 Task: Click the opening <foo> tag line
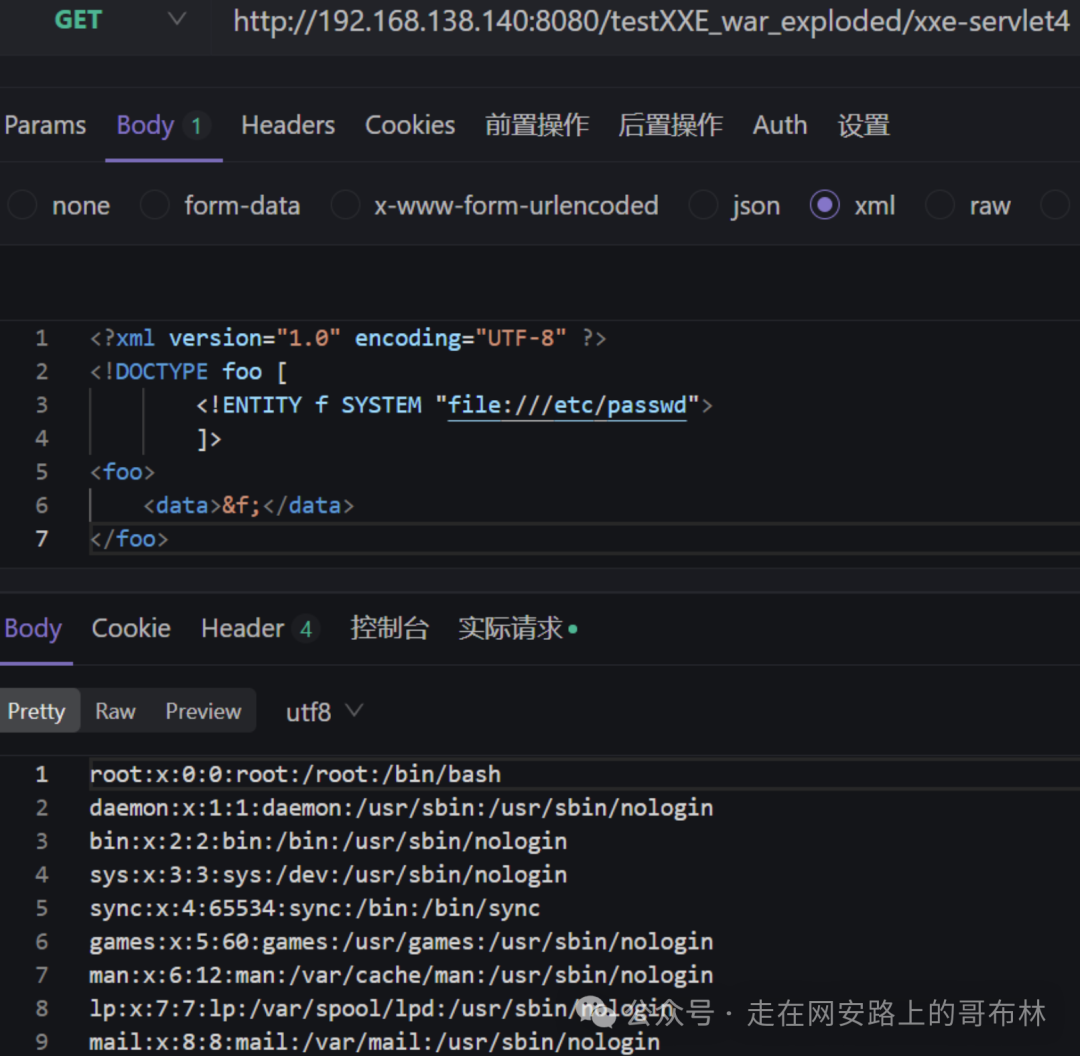(122, 472)
